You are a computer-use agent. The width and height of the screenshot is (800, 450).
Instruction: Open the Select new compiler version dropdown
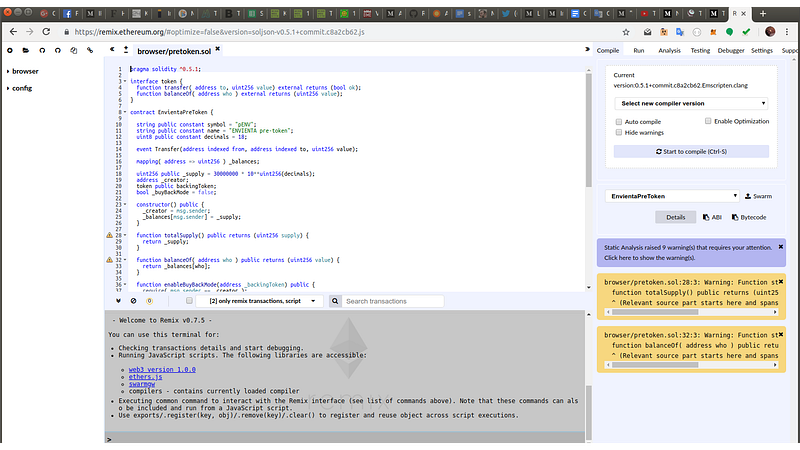(x=691, y=103)
